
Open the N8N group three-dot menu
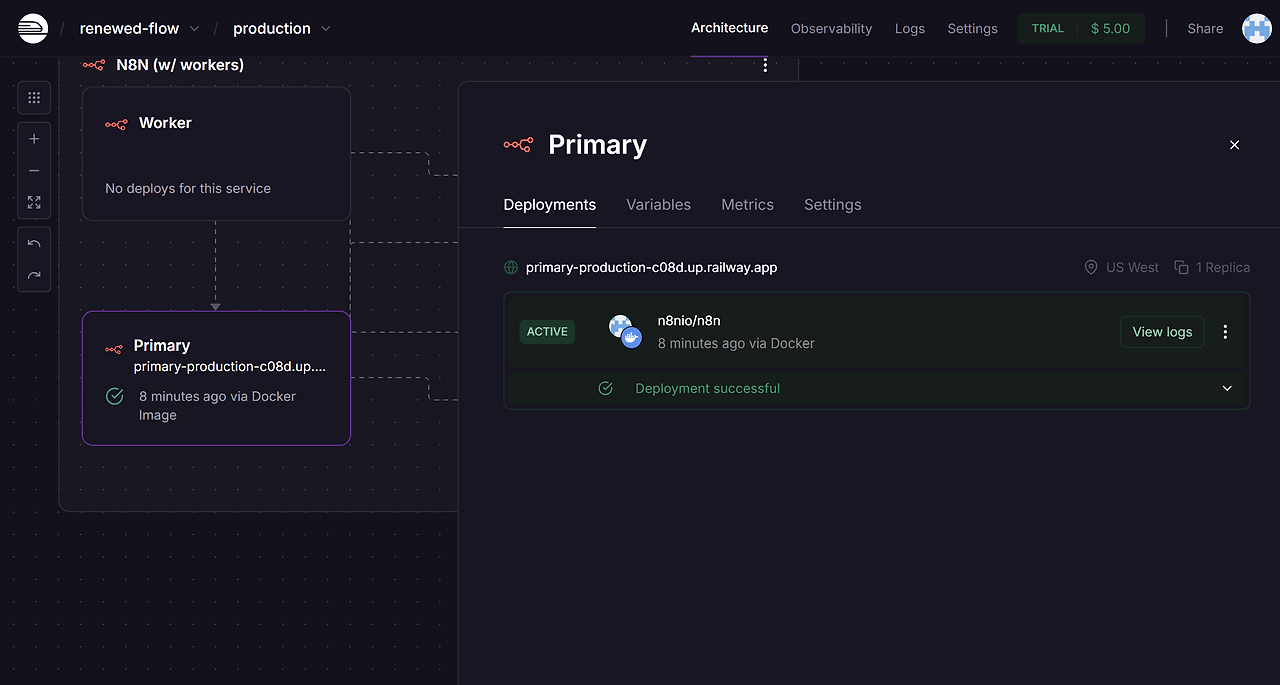pyautogui.click(x=765, y=65)
